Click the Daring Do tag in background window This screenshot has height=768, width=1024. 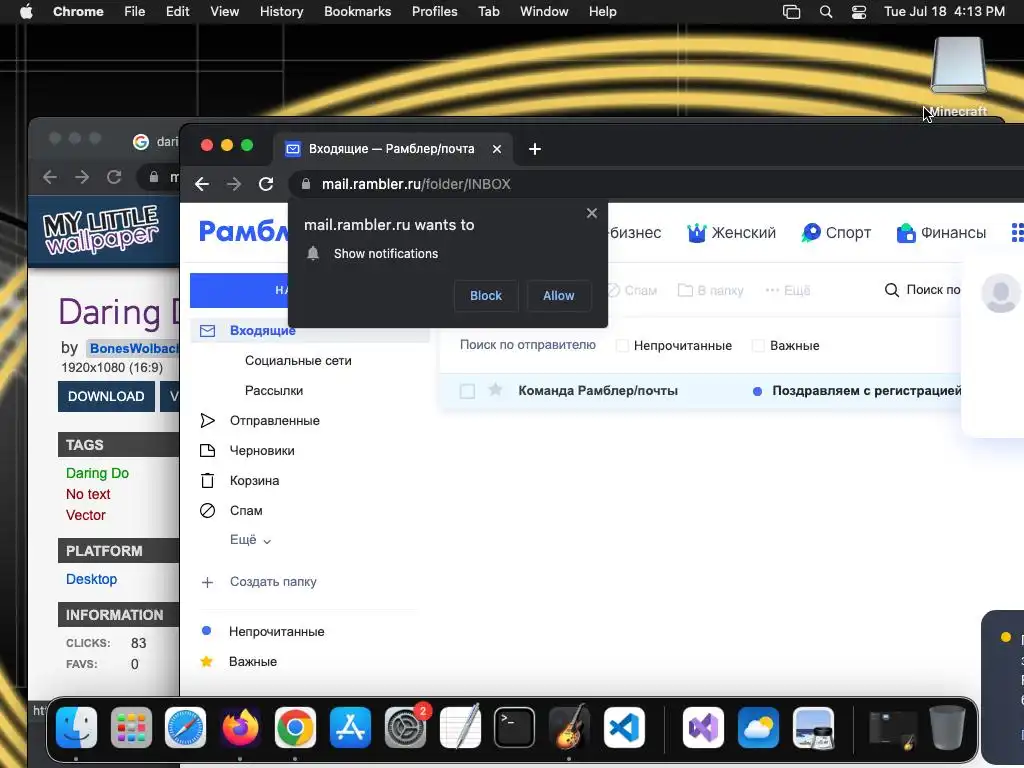pyautogui.click(x=97, y=473)
